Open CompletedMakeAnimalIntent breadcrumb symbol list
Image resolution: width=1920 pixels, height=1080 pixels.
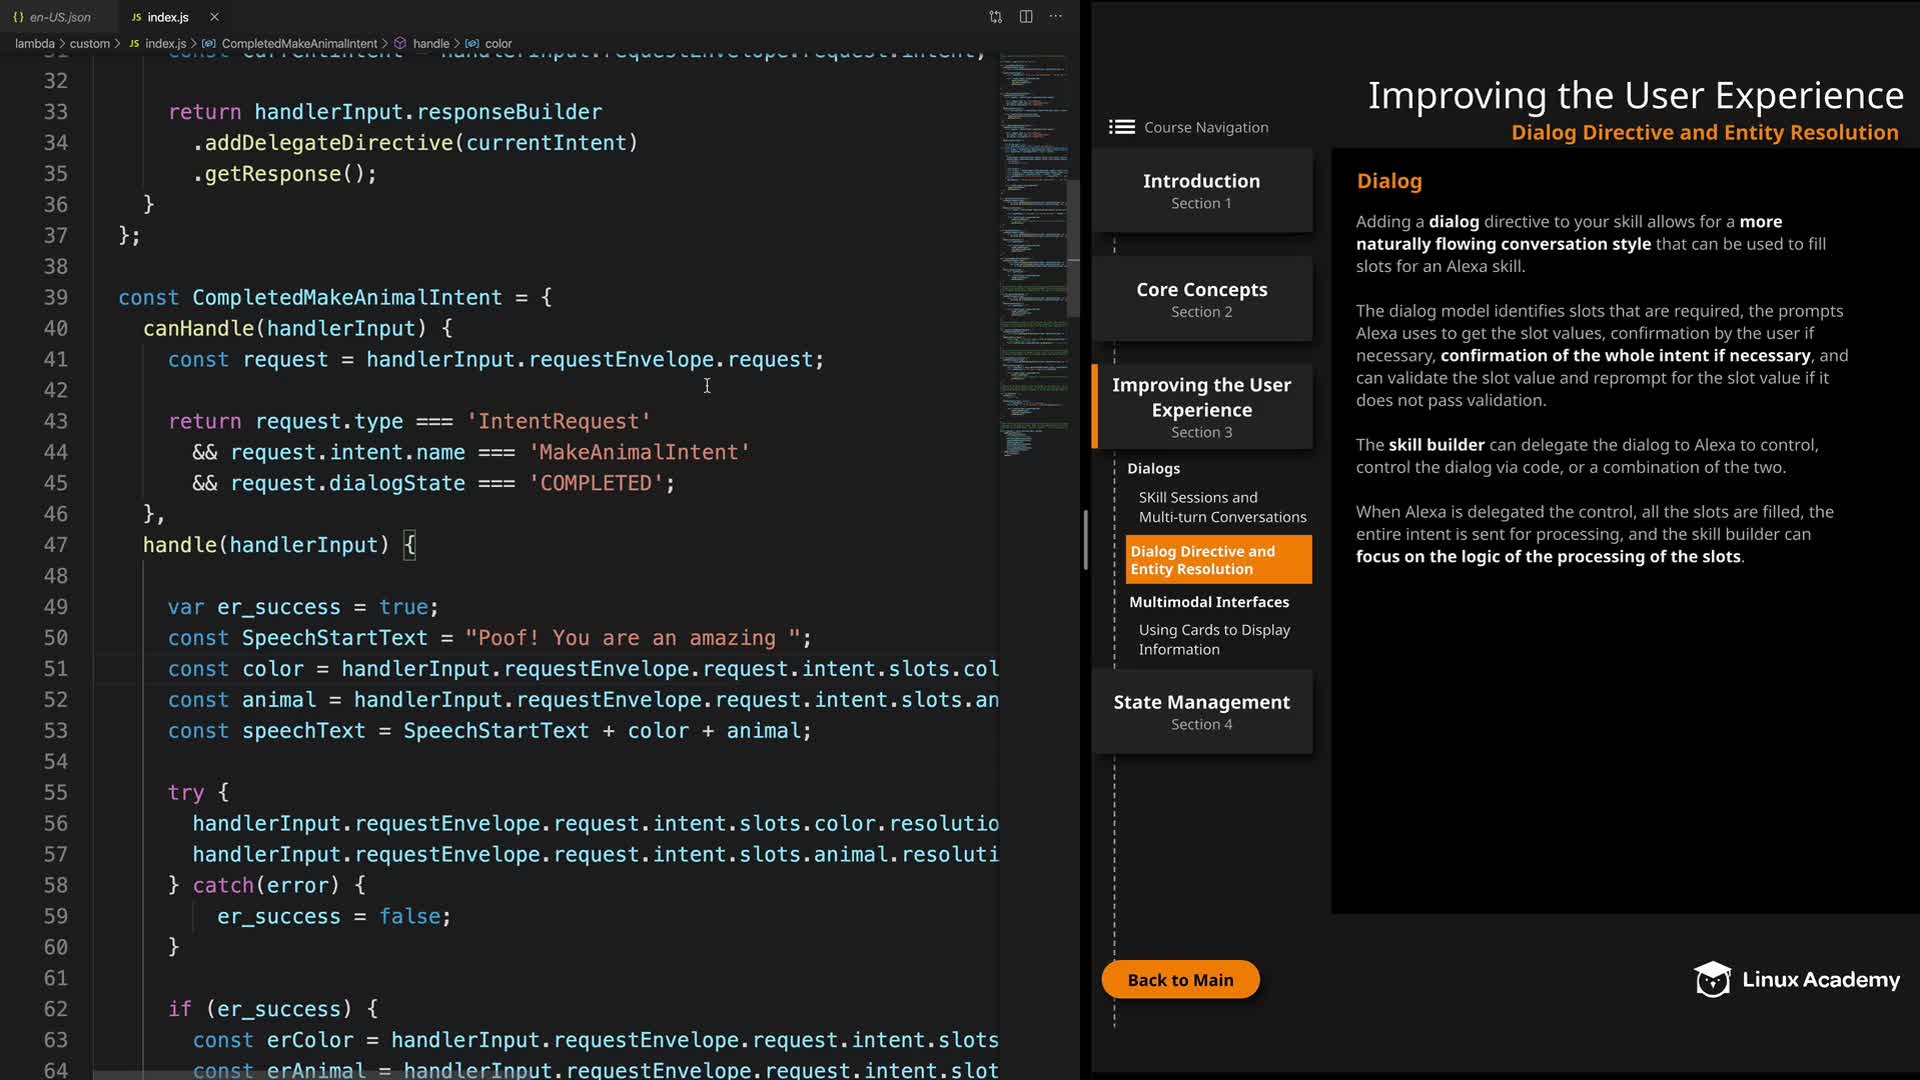299,44
